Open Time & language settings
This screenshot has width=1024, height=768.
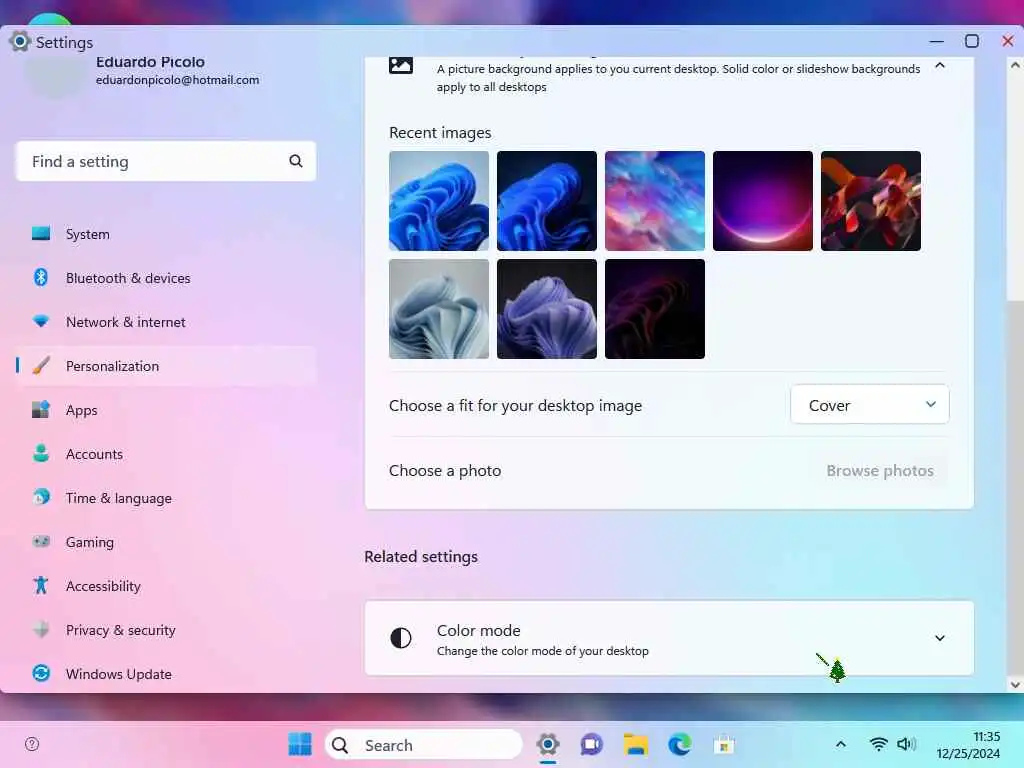166,498
